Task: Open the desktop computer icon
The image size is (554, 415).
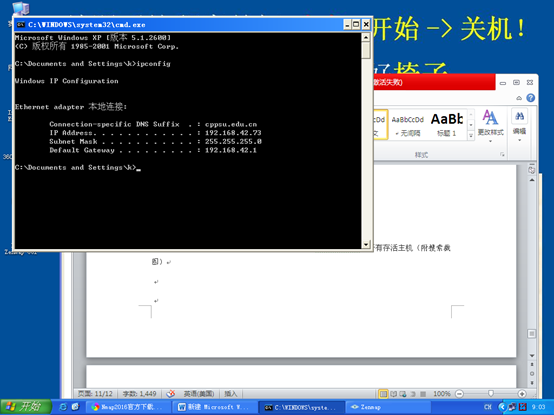Action: (20, 8)
